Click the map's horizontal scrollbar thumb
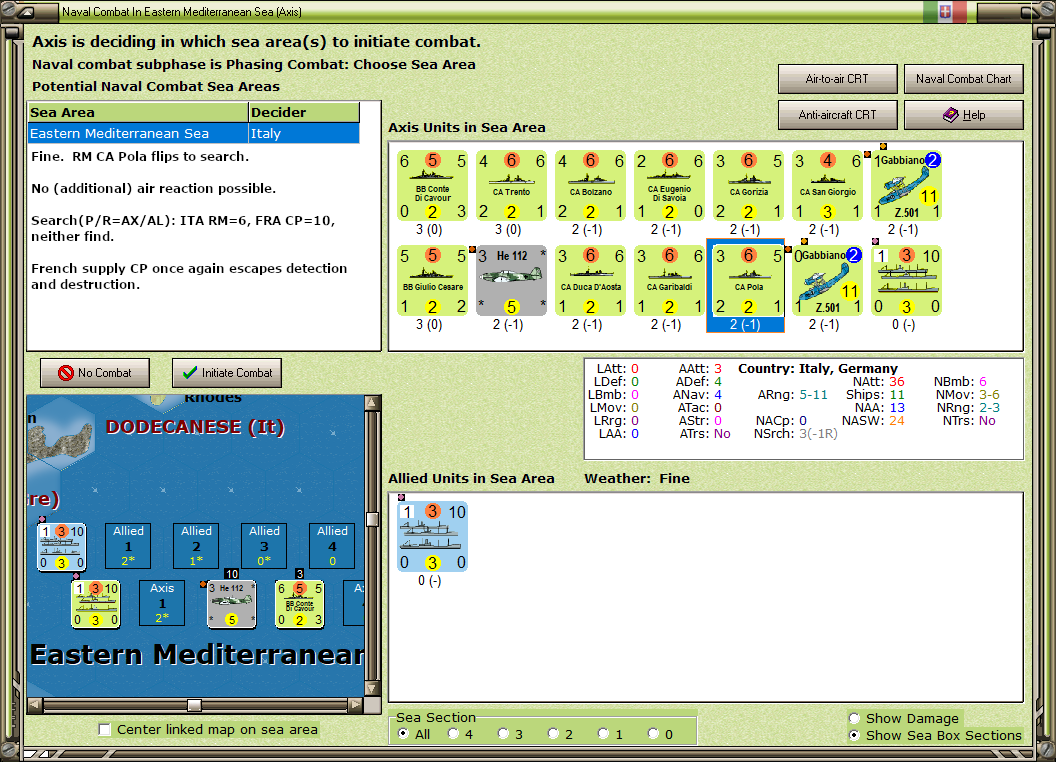The image size is (1056, 762). [194, 705]
